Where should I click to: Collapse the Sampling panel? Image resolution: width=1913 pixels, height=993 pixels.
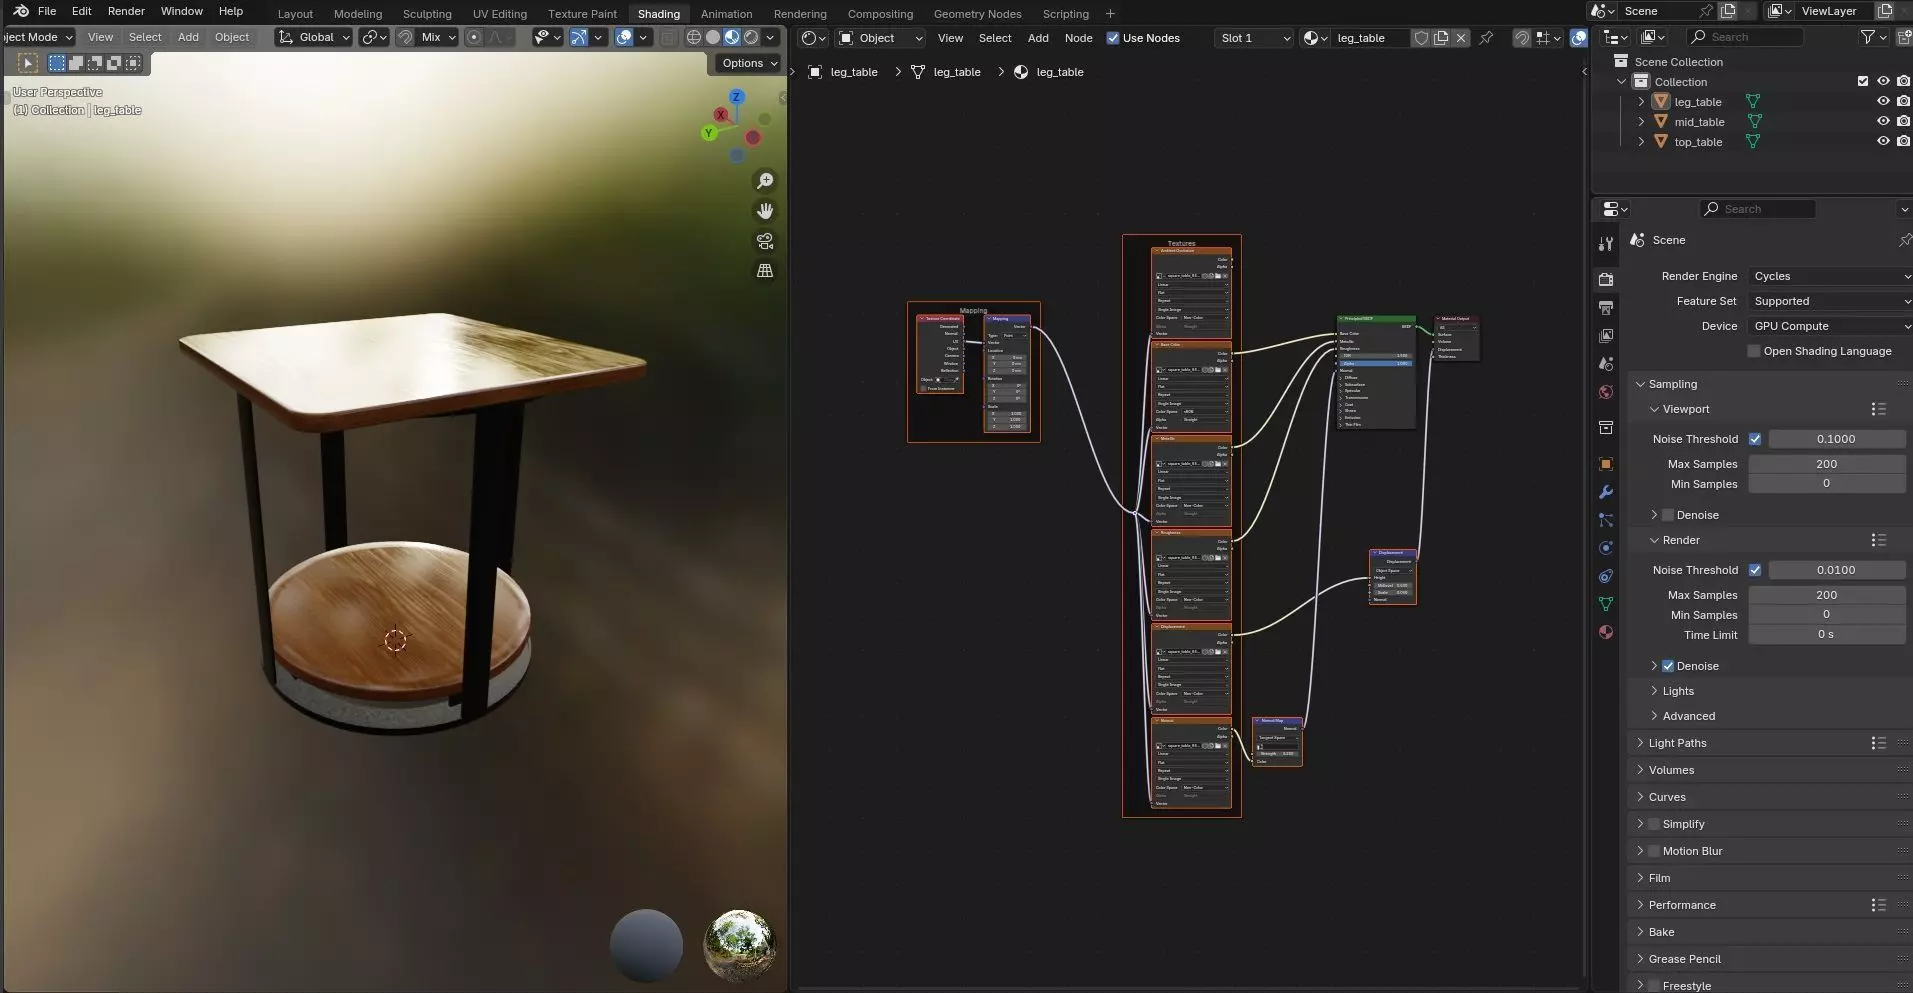click(x=1672, y=384)
